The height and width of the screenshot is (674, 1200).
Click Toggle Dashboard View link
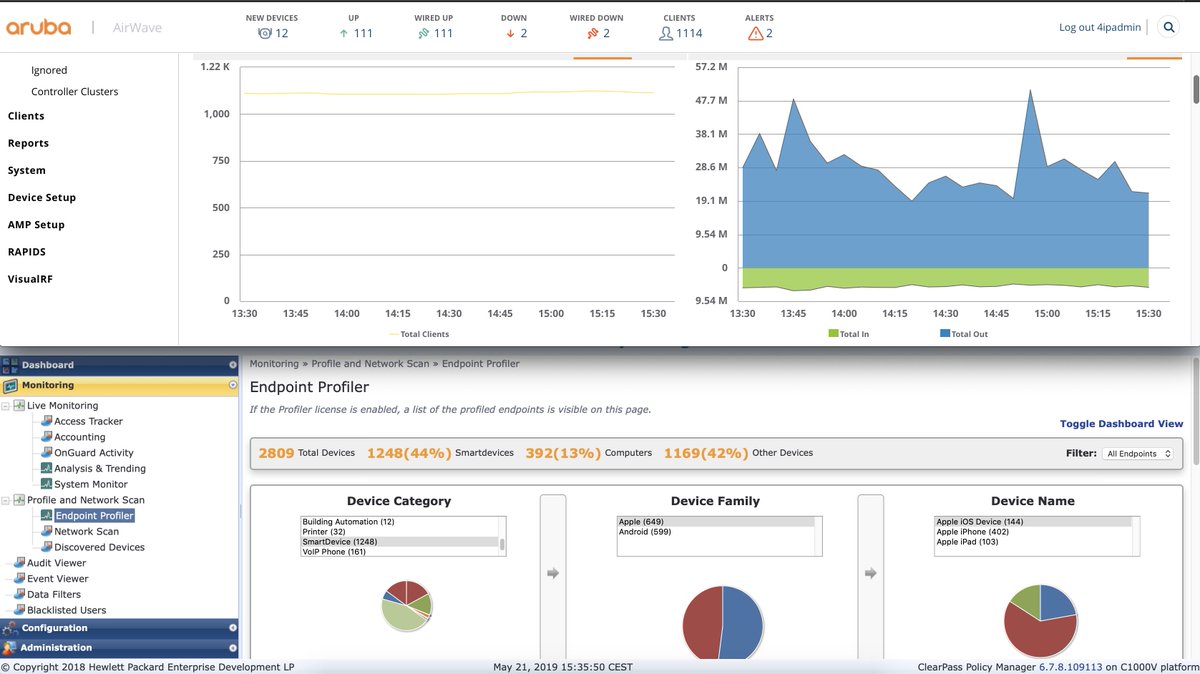point(1121,424)
